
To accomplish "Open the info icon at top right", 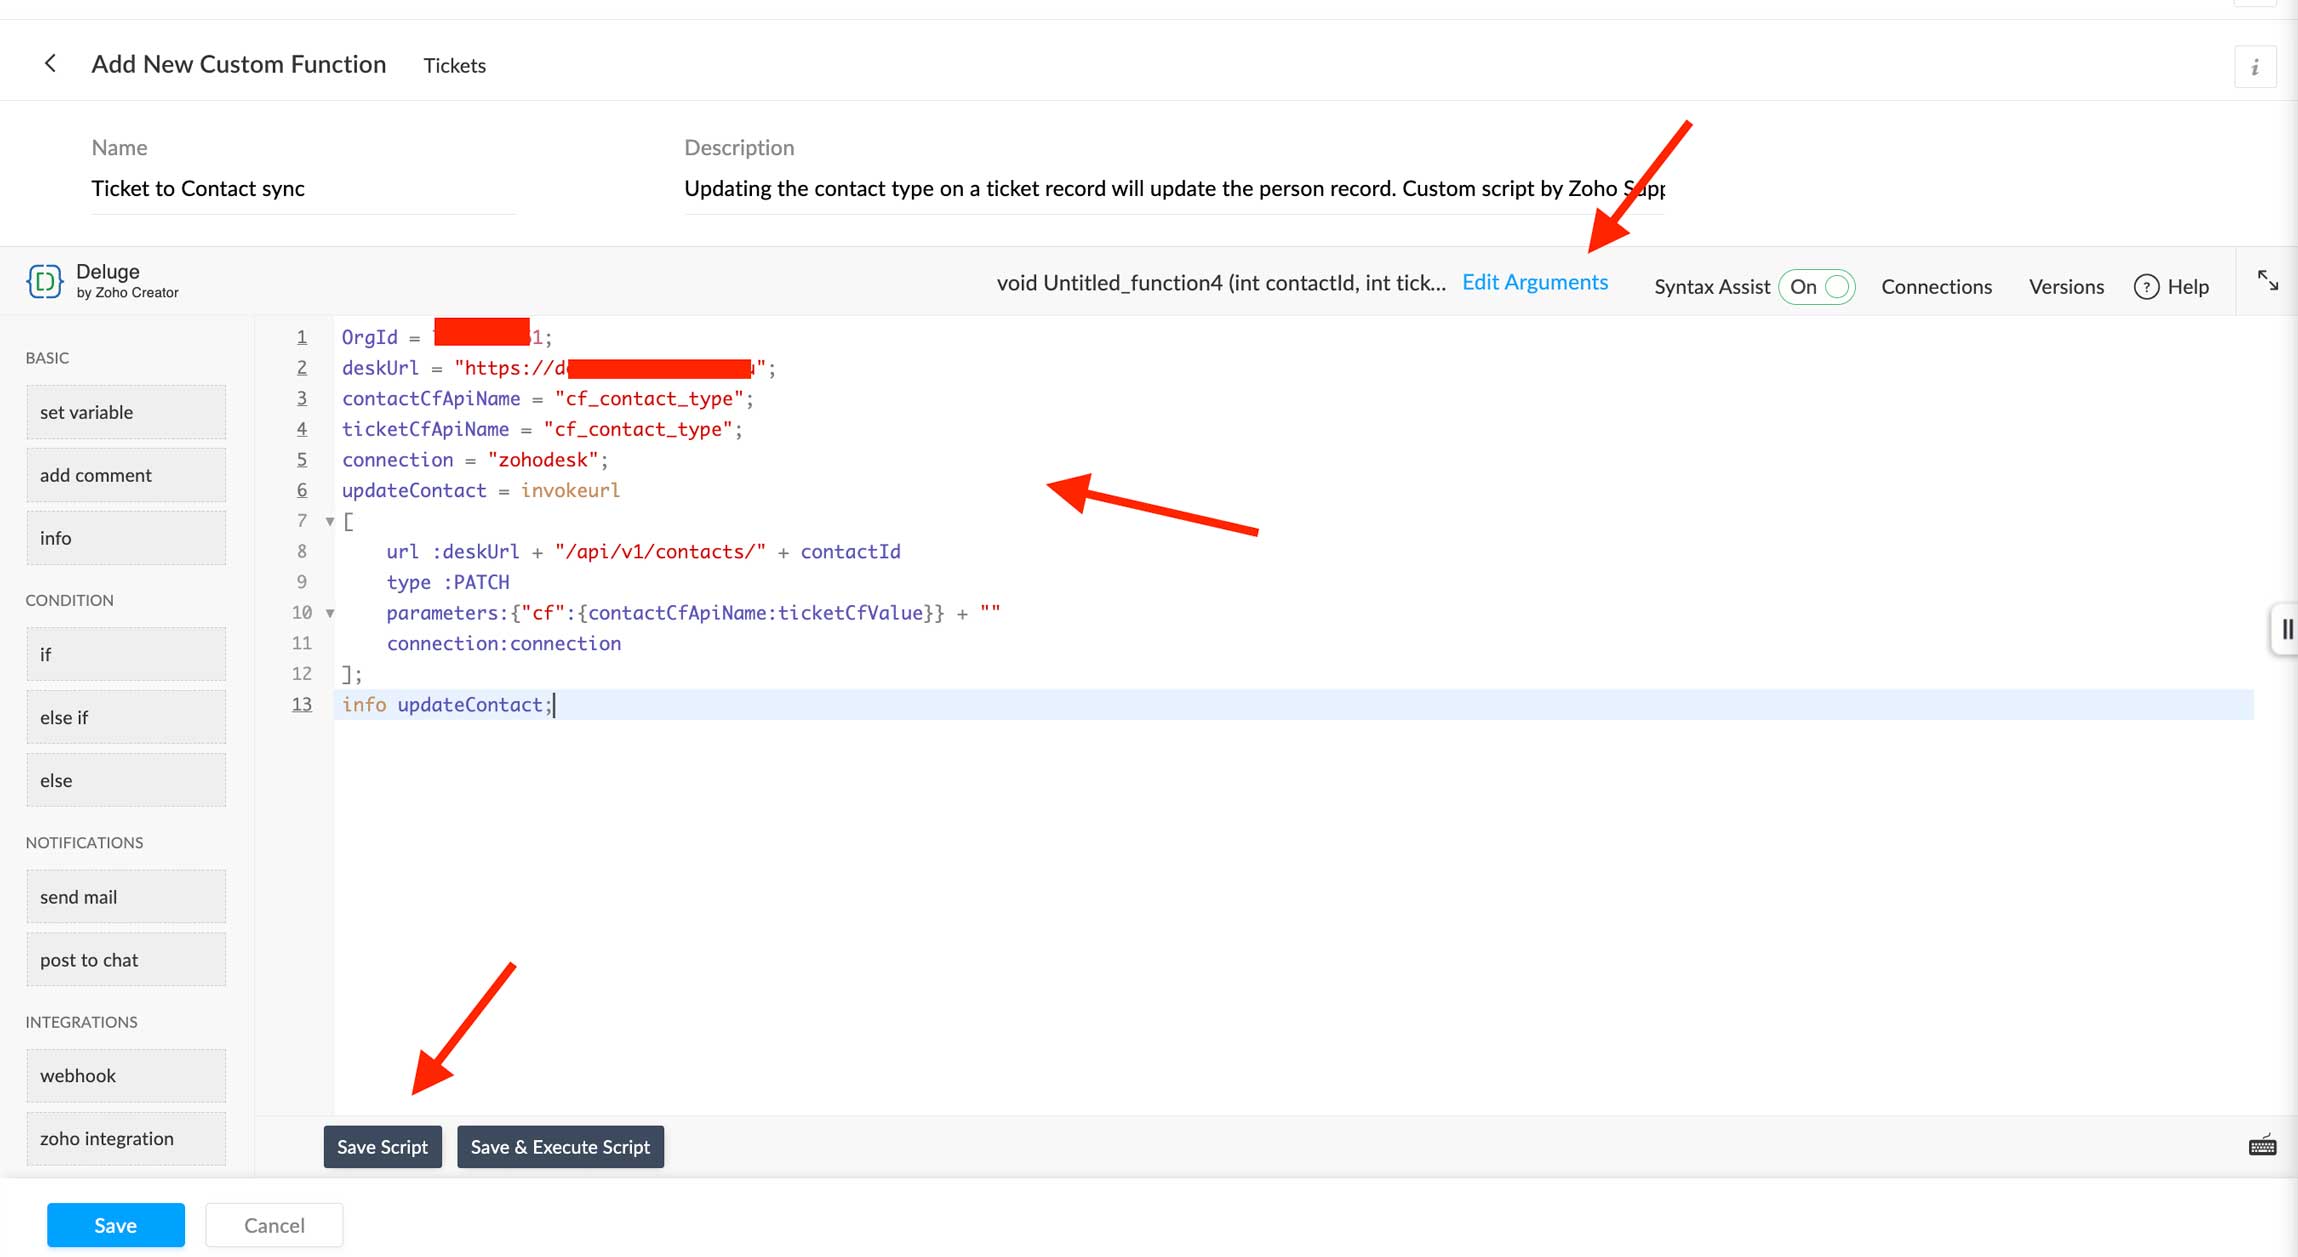I will [x=2254, y=67].
